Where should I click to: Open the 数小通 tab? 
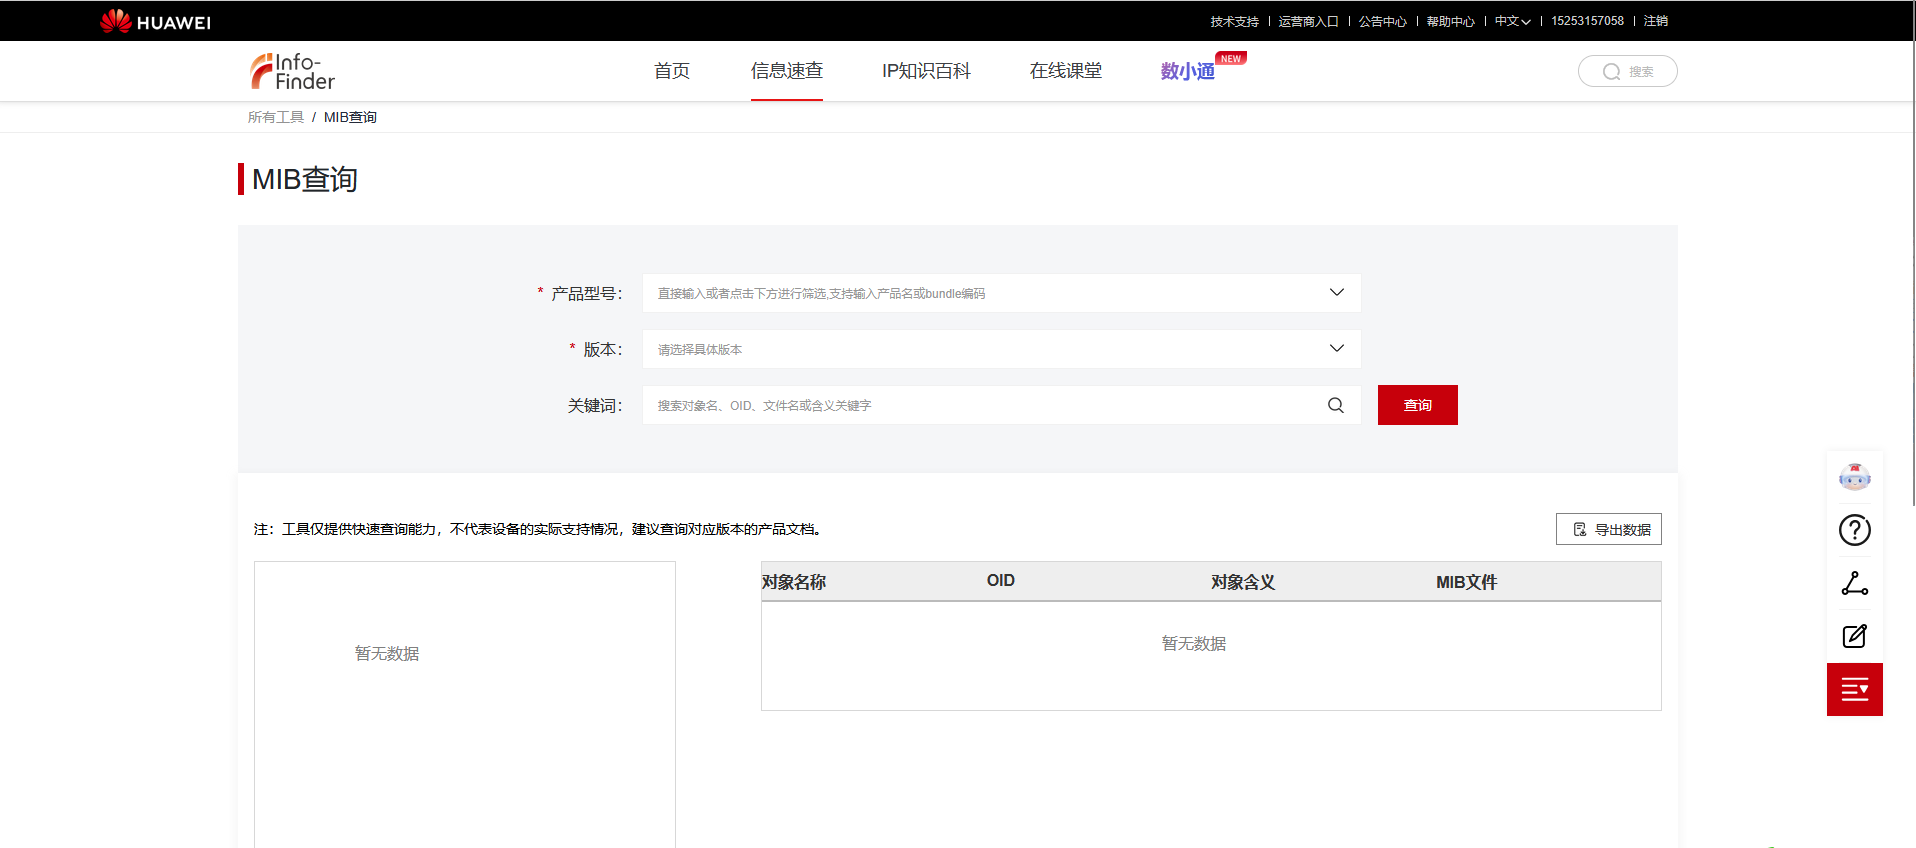(1188, 71)
